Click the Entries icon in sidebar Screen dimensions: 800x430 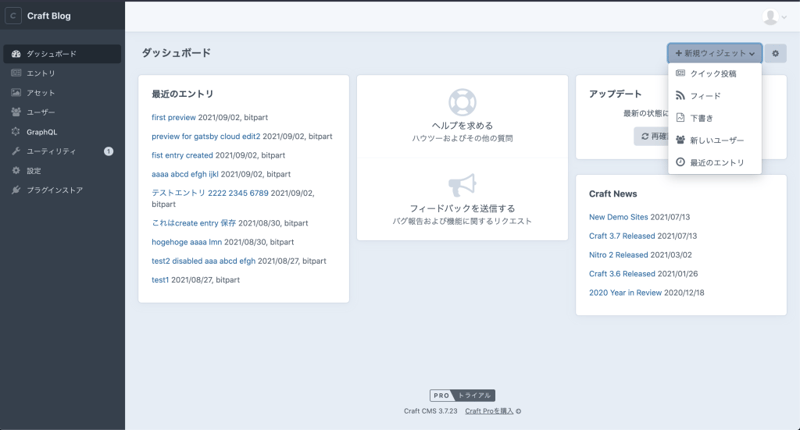click(x=16, y=73)
